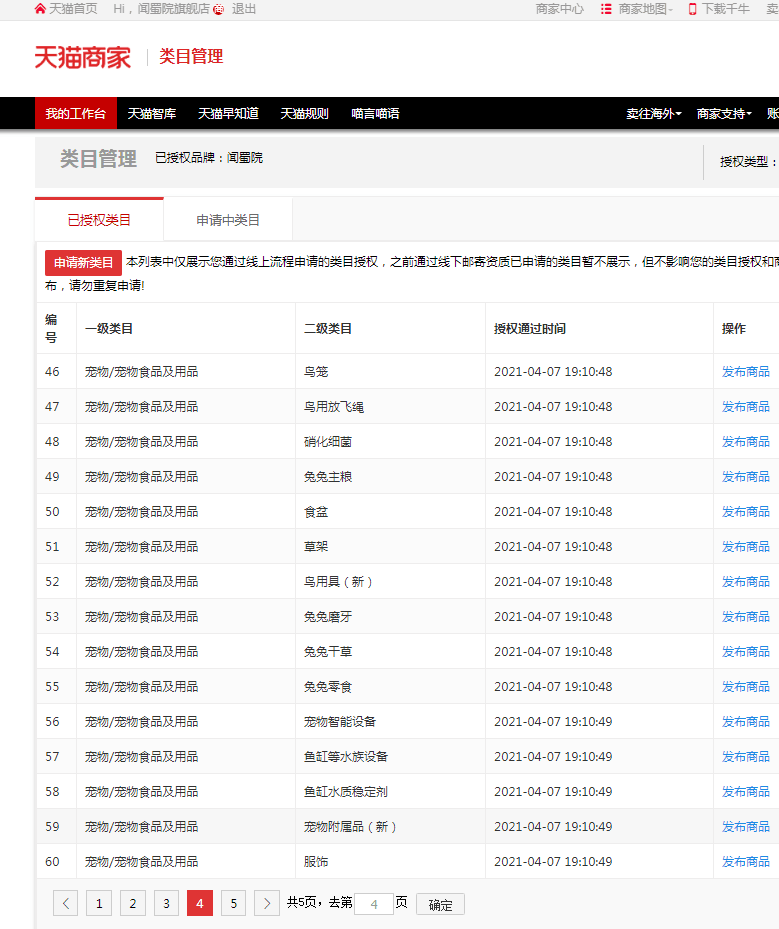This screenshot has width=779, height=929.
Task: Click the 下载千牛 link text
Action: [x=726, y=9]
